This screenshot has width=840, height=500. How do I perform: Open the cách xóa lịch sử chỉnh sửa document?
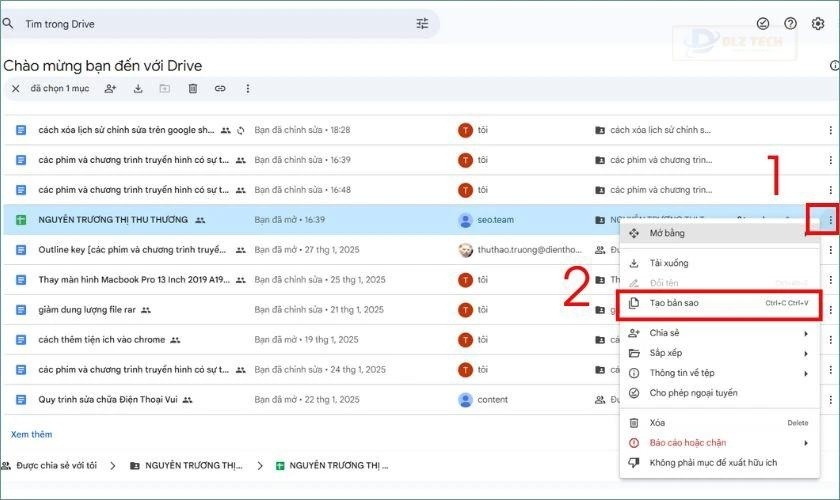coord(126,130)
